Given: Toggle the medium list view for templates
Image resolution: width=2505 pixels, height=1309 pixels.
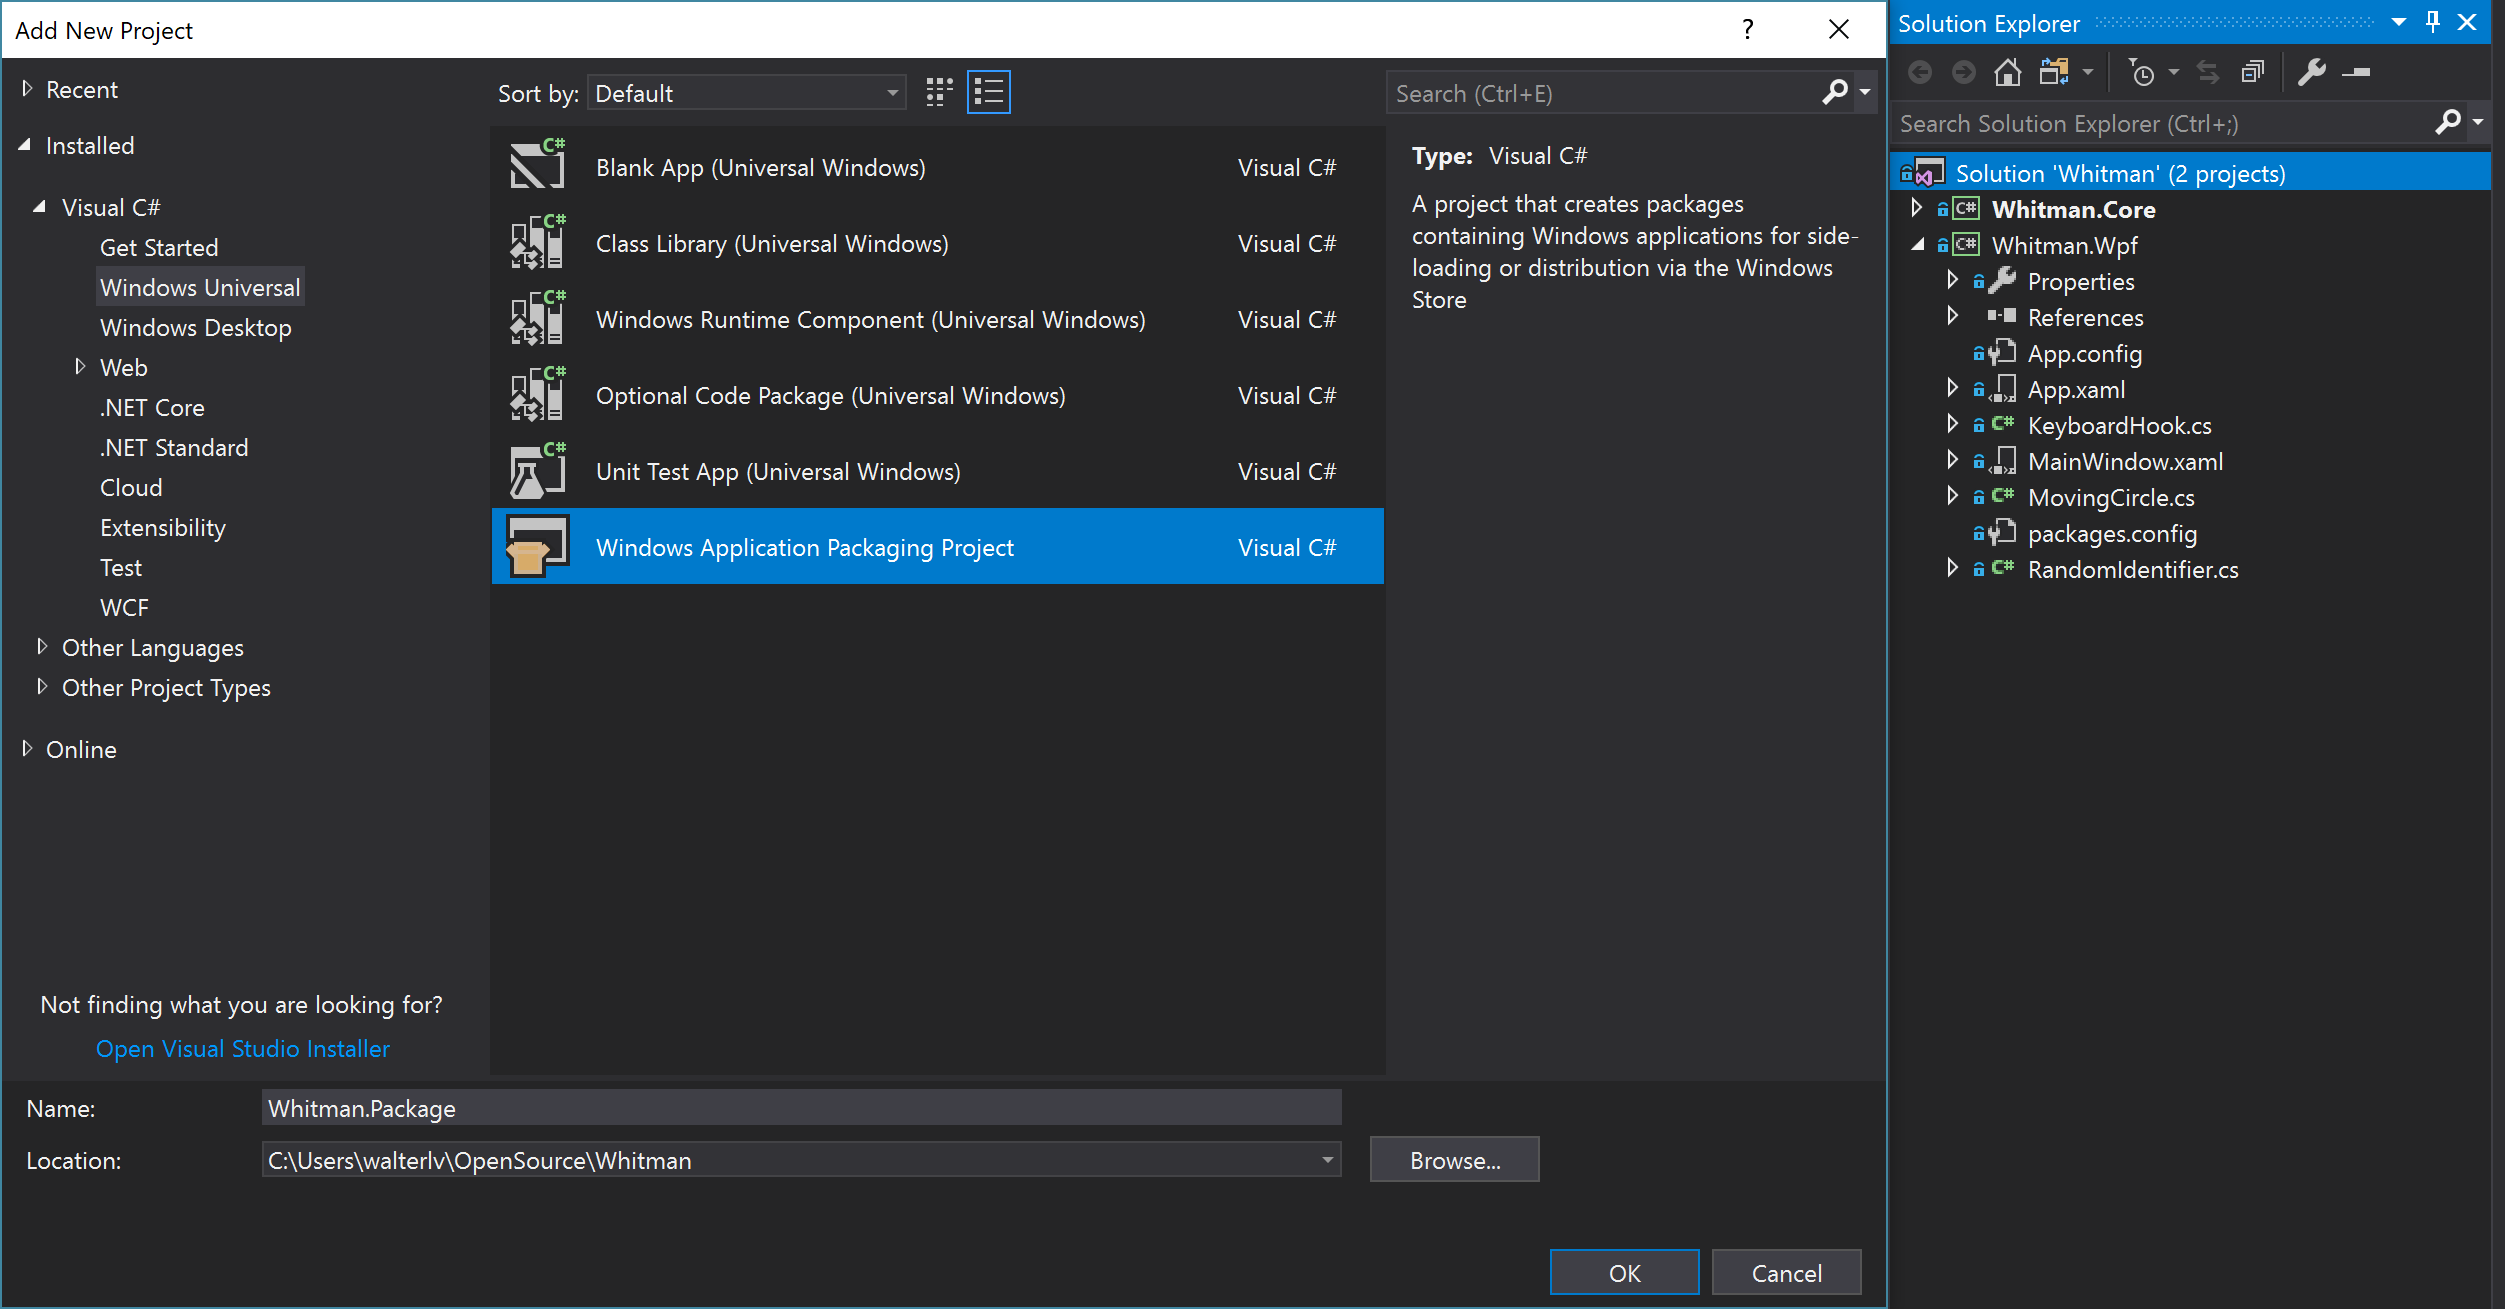Looking at the screenshot, I should pyautogui.click(x=988, y=91).
